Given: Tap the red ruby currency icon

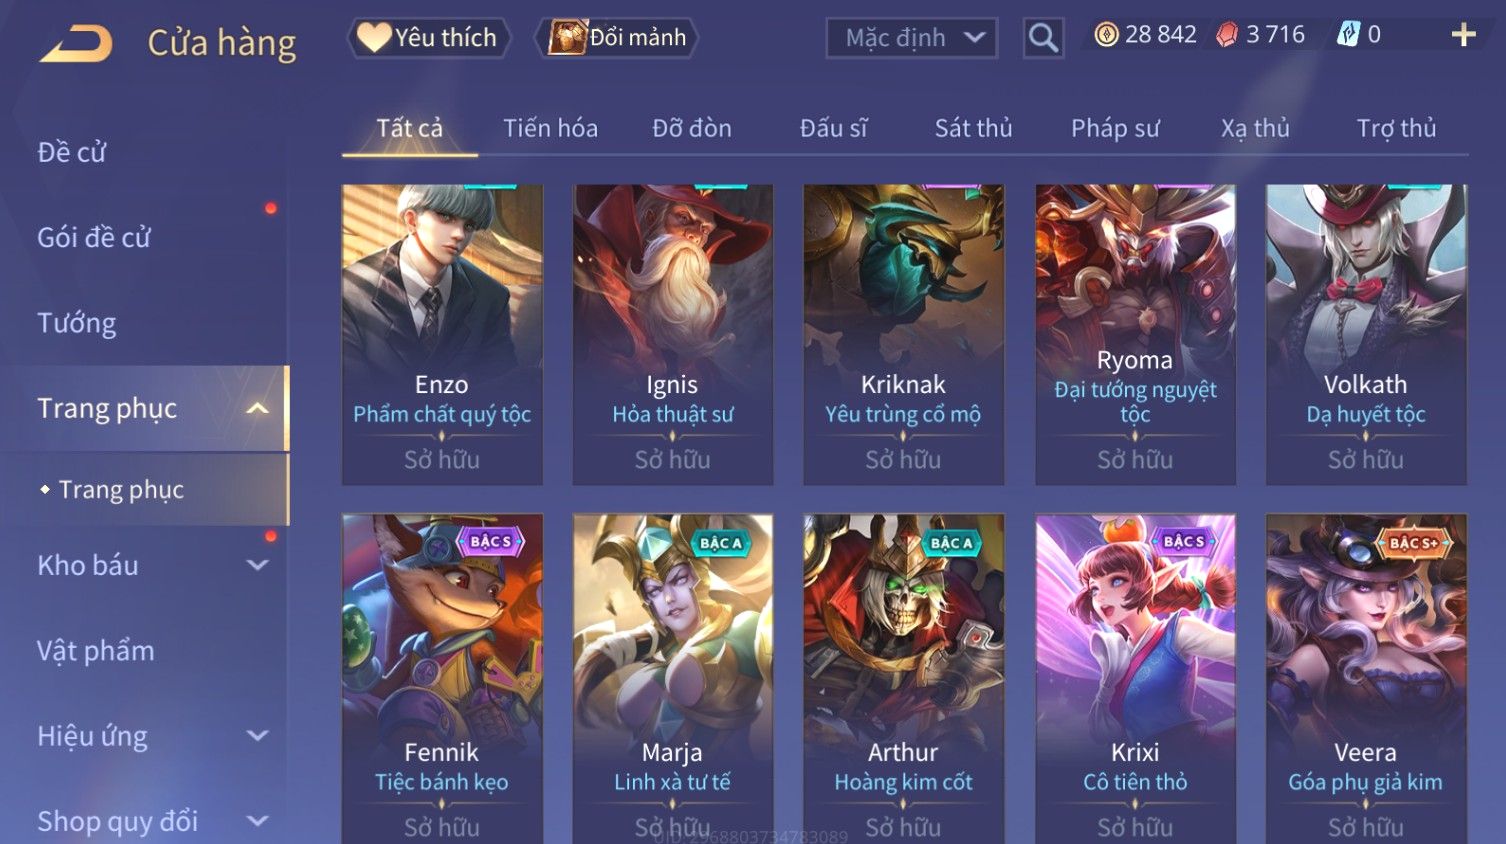Looking at the screenshot, I should (1227, 35).
